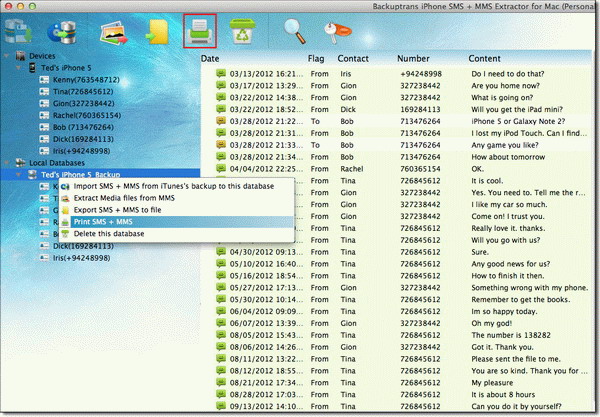Click the backup messages database toolbar icon
The width and height of the screenshot is (600, 417).
tap(18, 31)
